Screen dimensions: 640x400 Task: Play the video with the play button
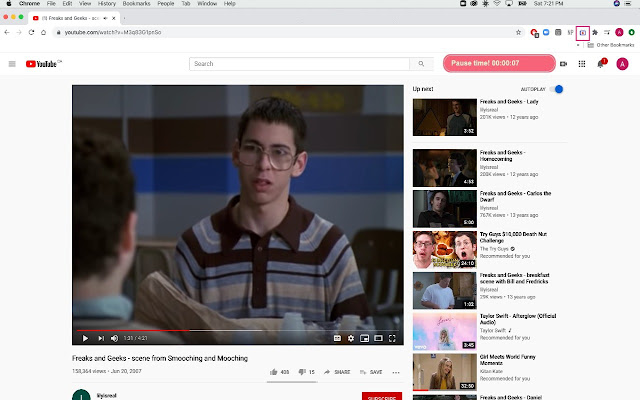click(x=85, y=338)
